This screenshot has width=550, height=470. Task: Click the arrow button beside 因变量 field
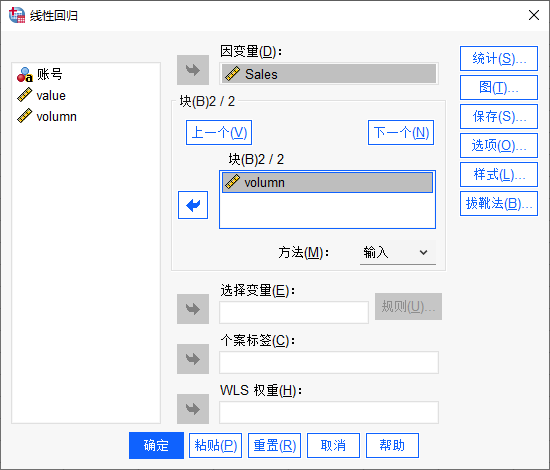(x=193, y=70)
